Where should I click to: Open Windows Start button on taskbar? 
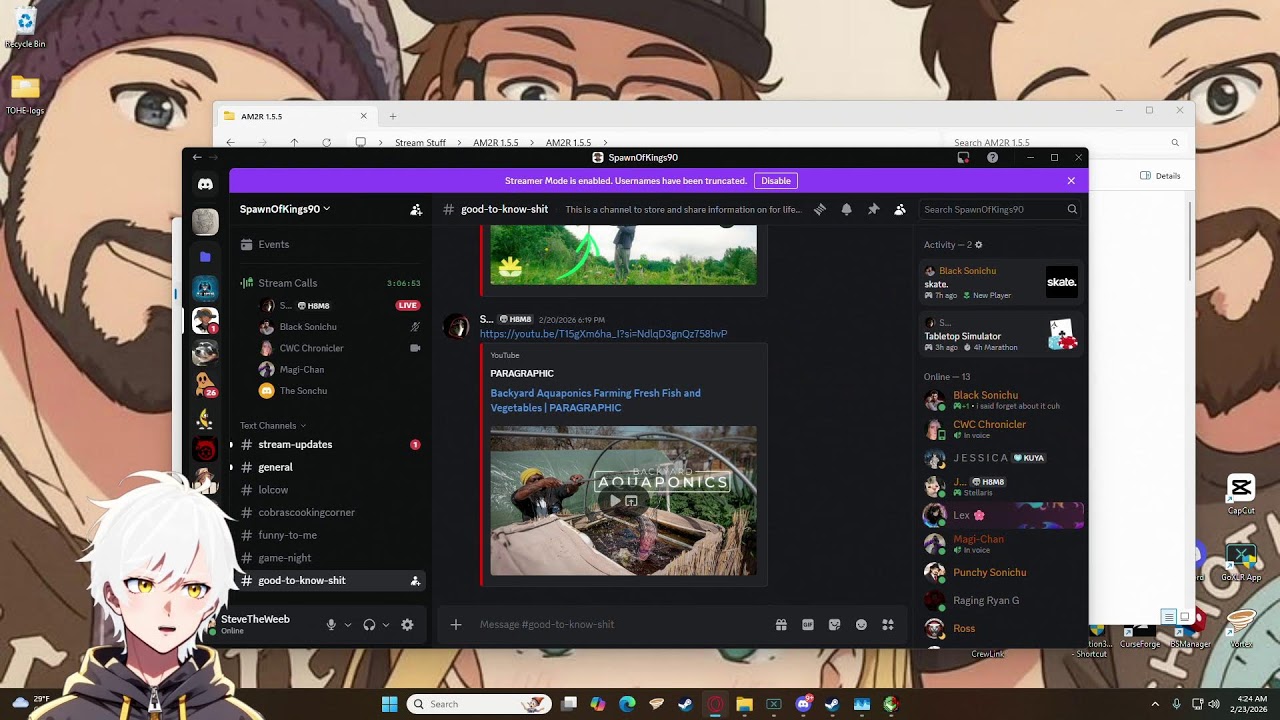[389, 704]
